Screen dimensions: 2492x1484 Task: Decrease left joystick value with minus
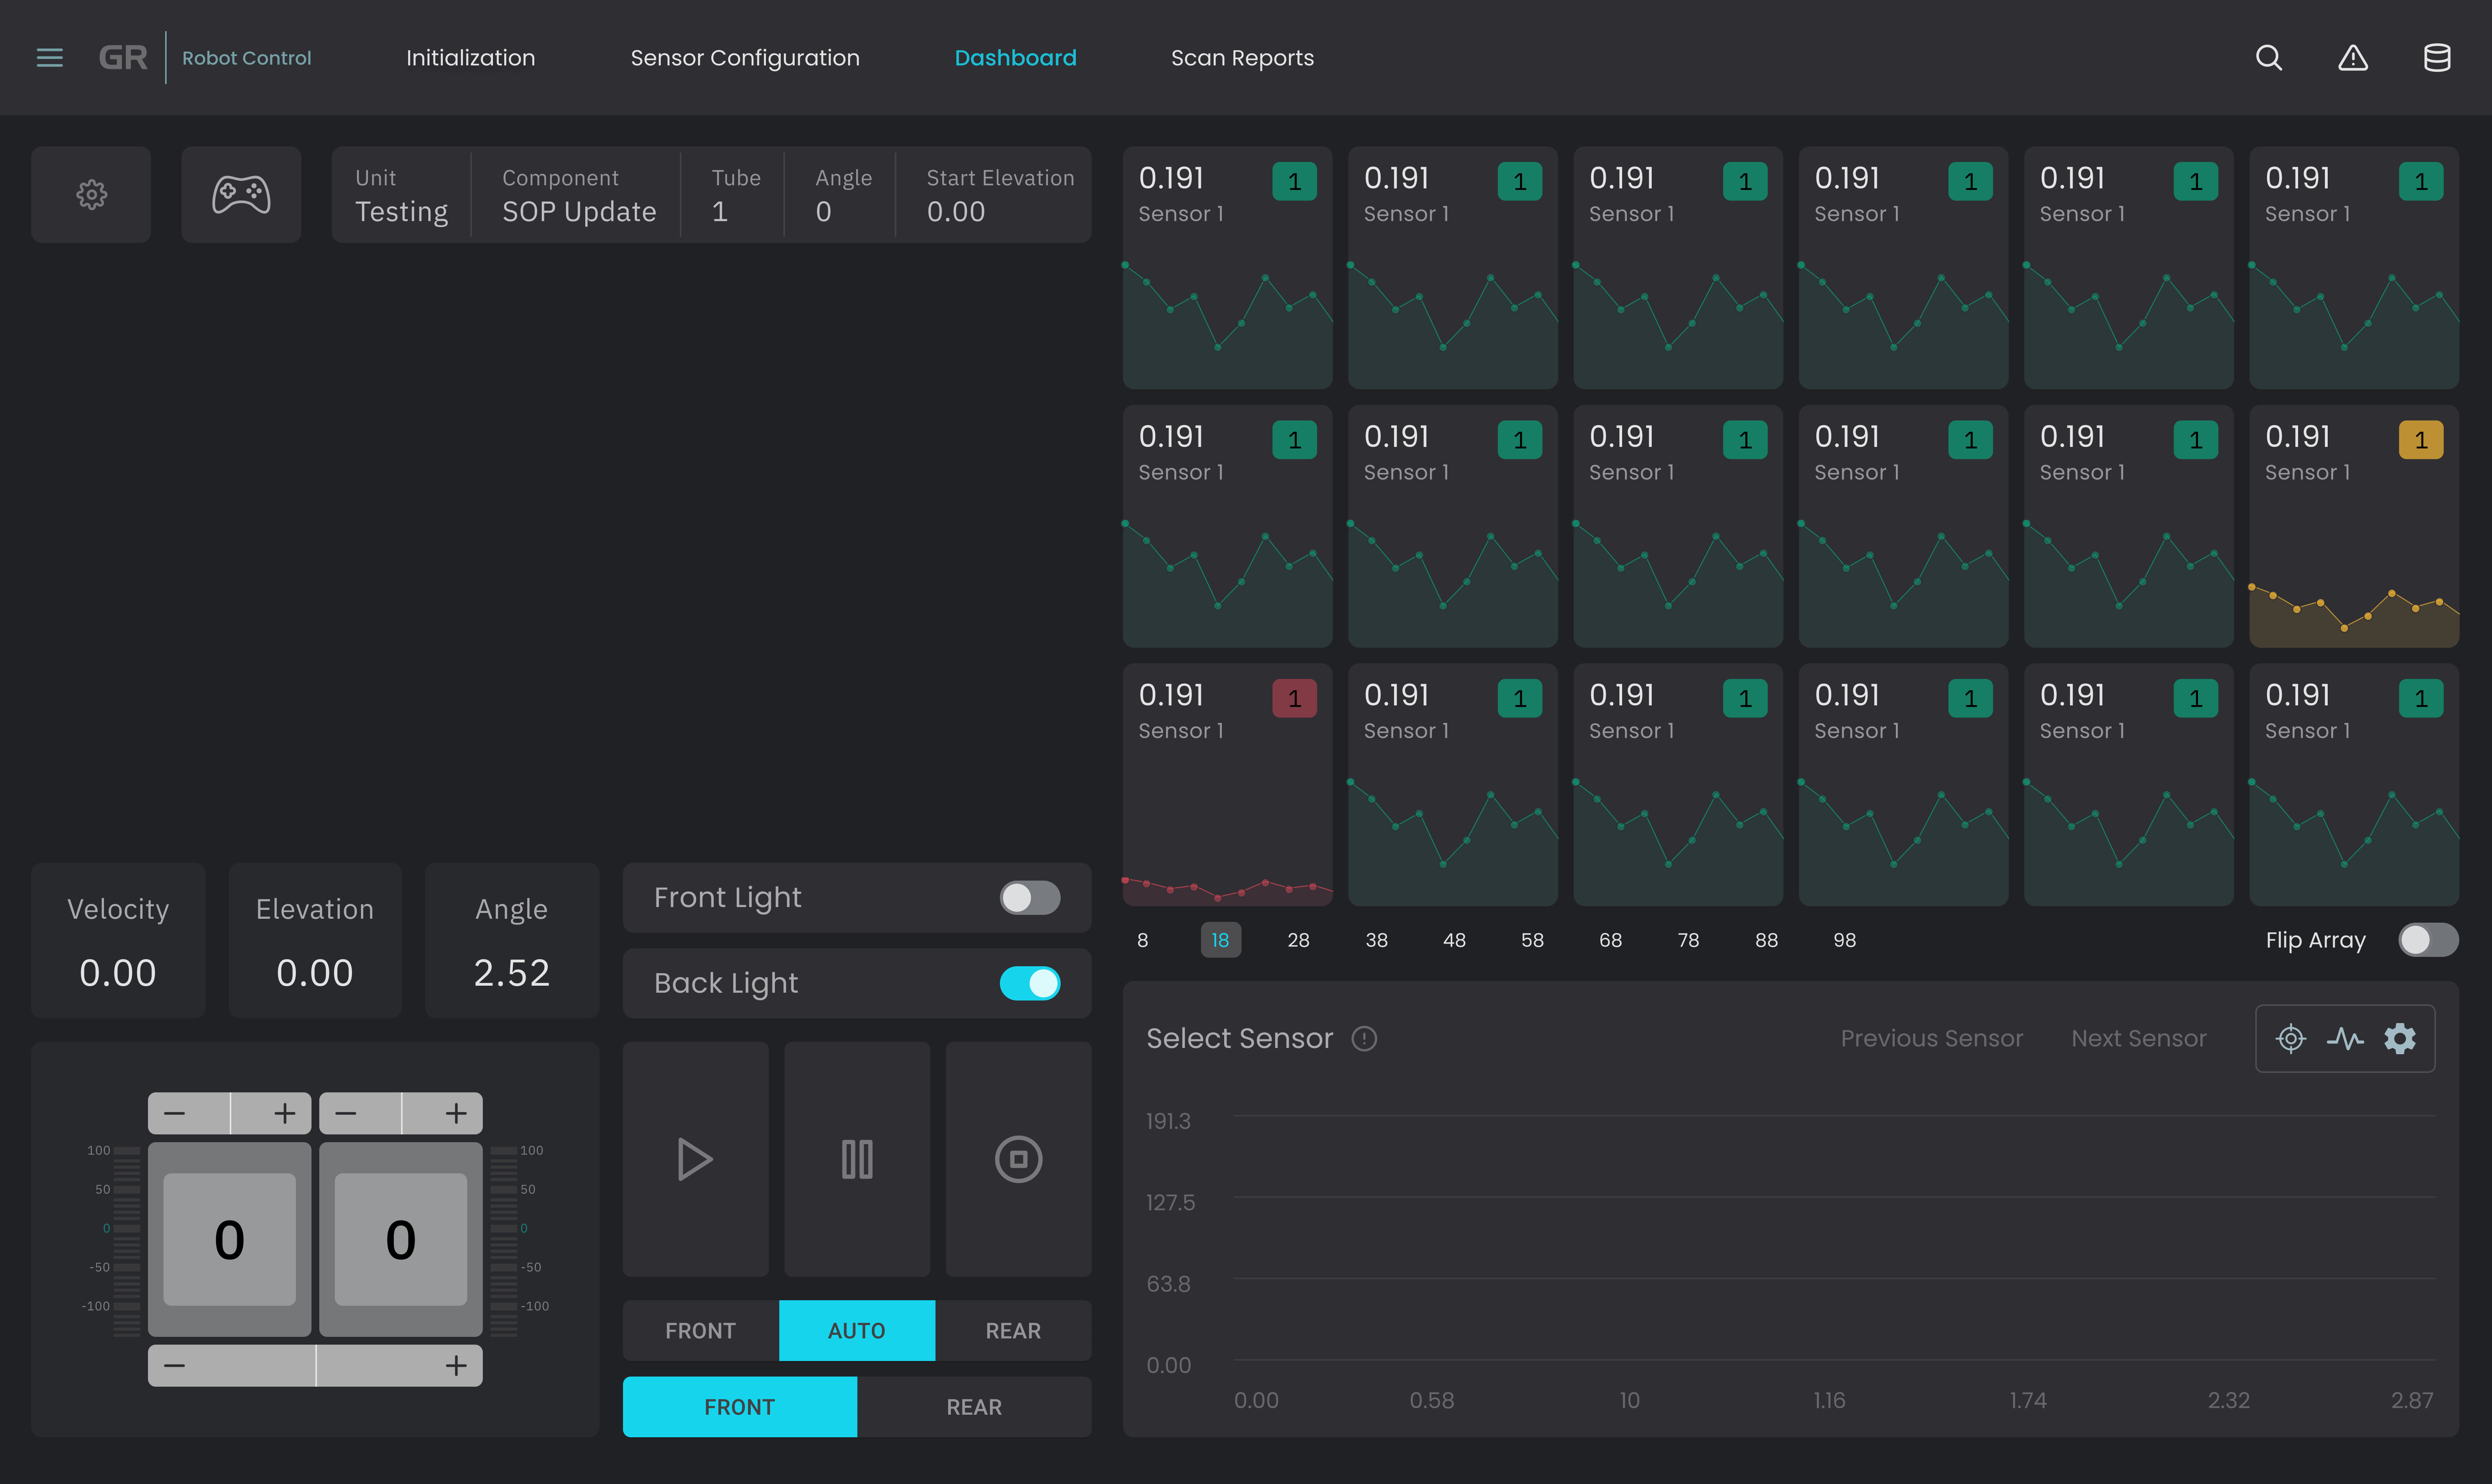tap(175, 1113)
